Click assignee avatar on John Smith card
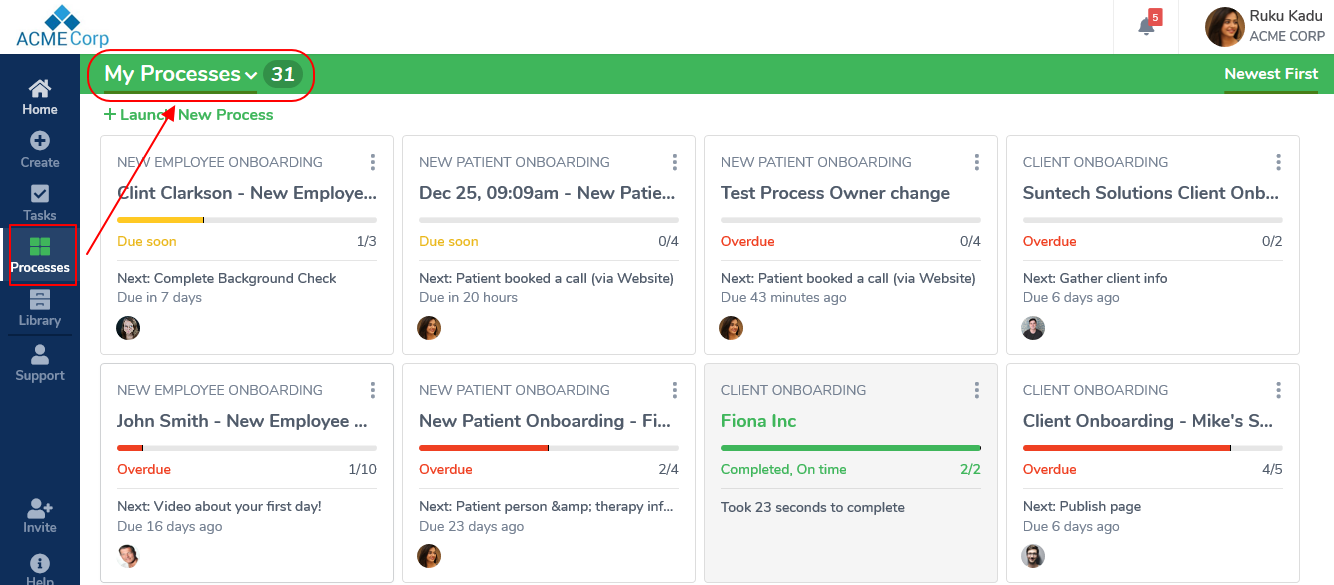 click(128, 556)
